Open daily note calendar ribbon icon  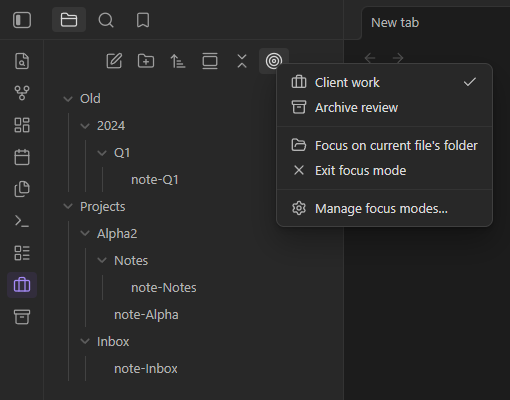[x=22, y=157]
